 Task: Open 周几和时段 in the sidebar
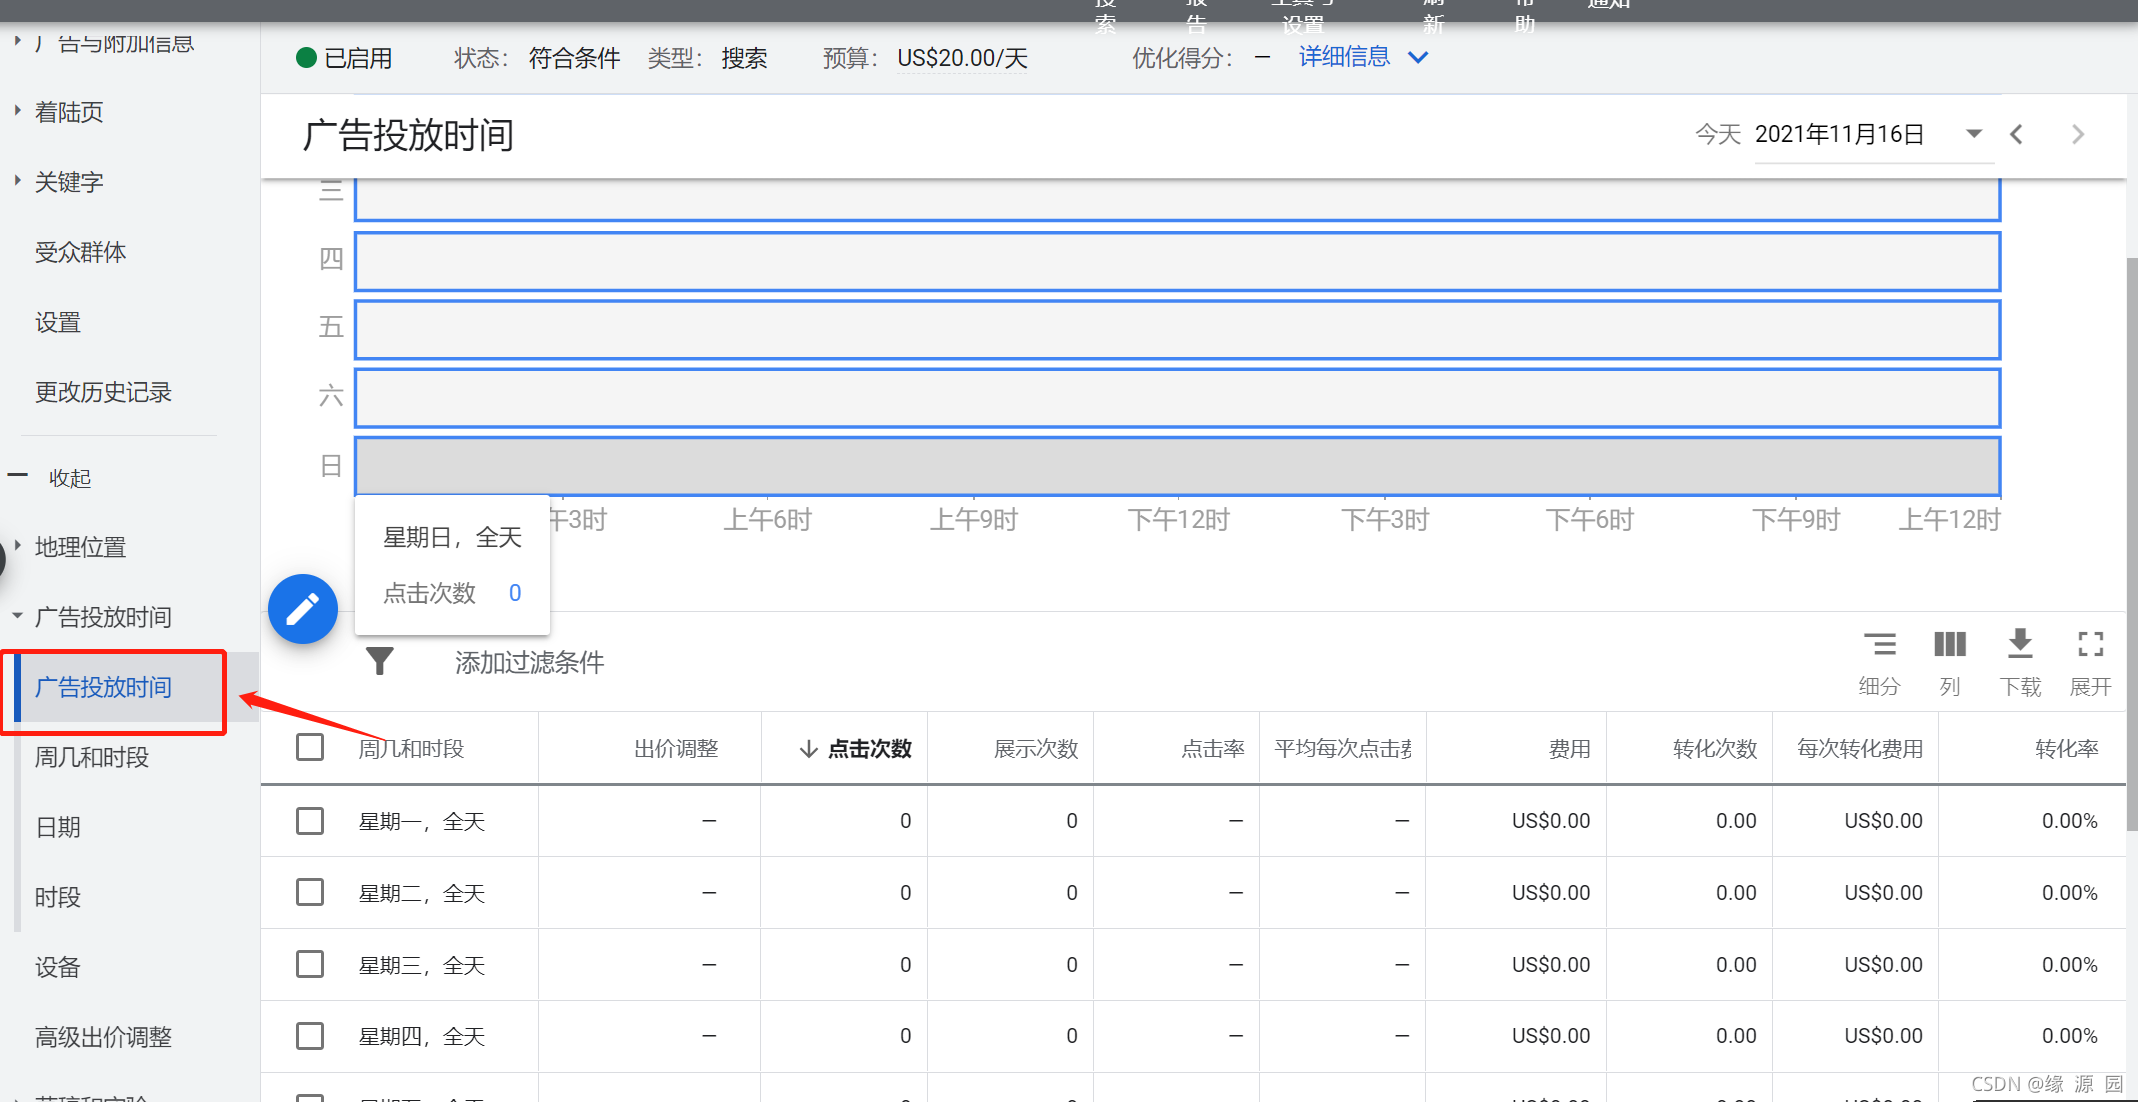point(92,757)
